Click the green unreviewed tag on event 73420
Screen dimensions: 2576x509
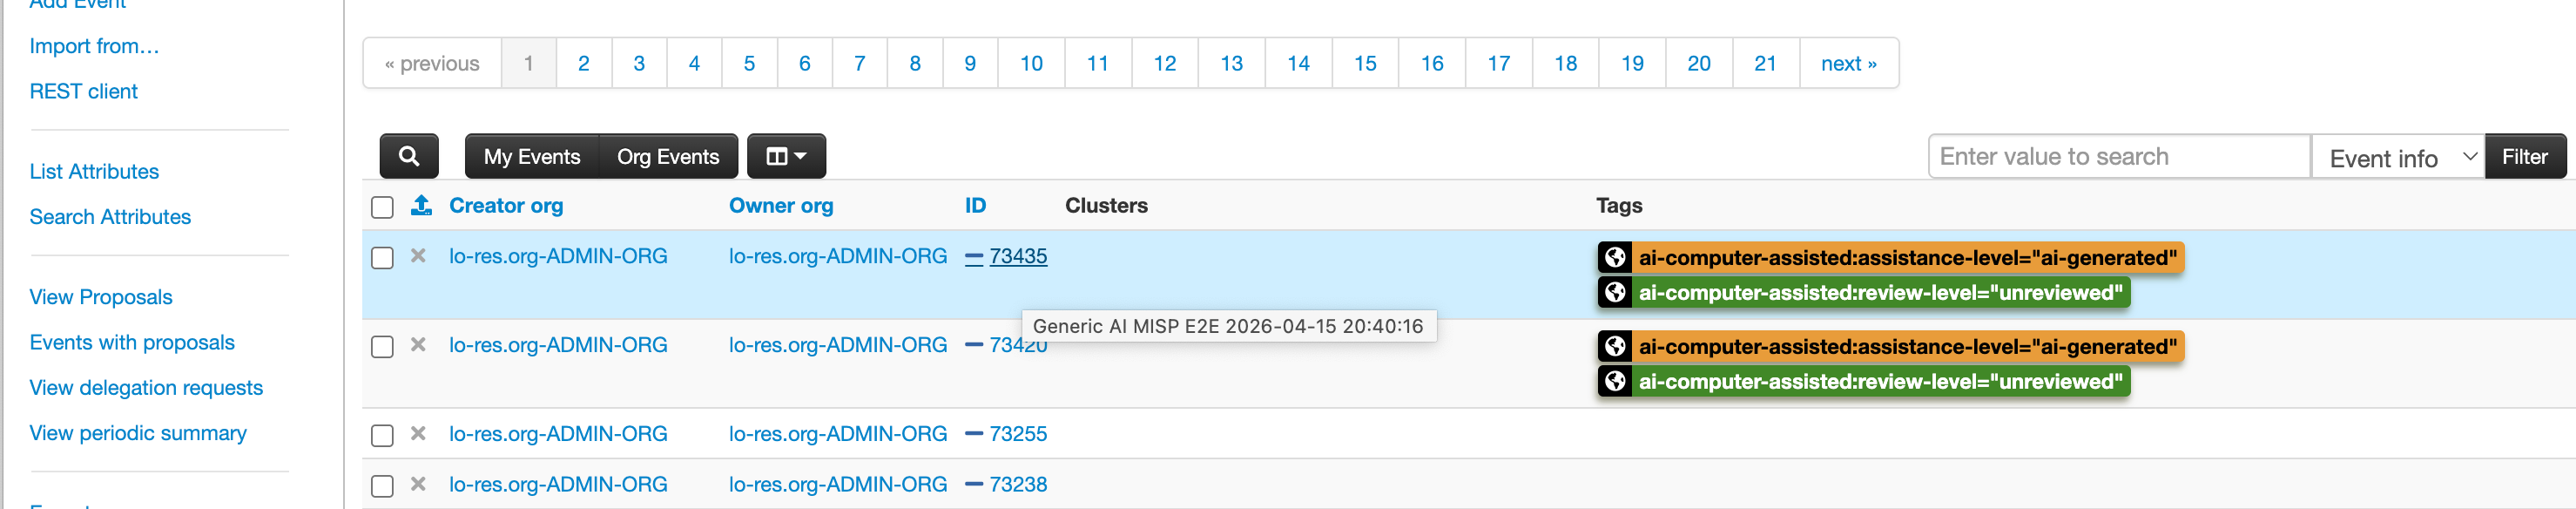1879,382
